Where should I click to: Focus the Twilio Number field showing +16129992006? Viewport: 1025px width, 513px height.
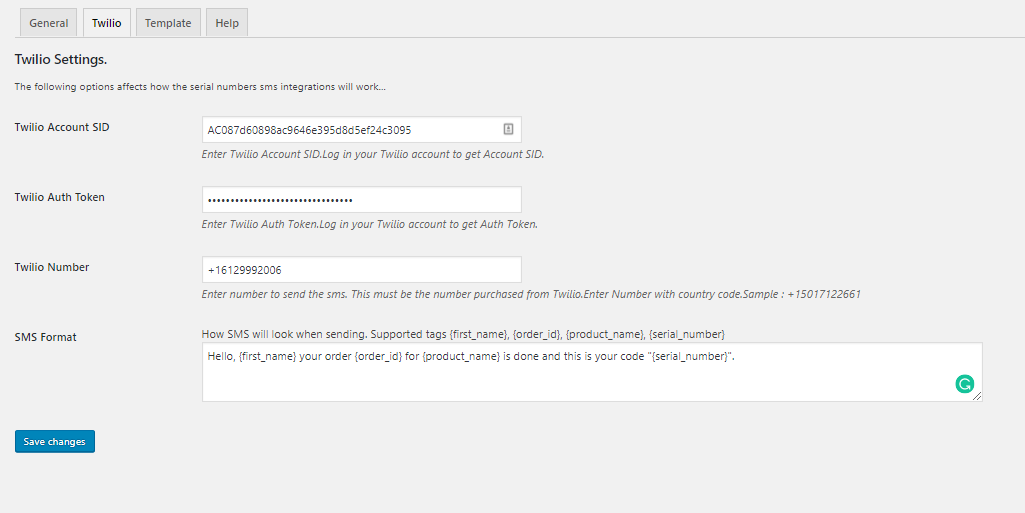click(361, 269)
